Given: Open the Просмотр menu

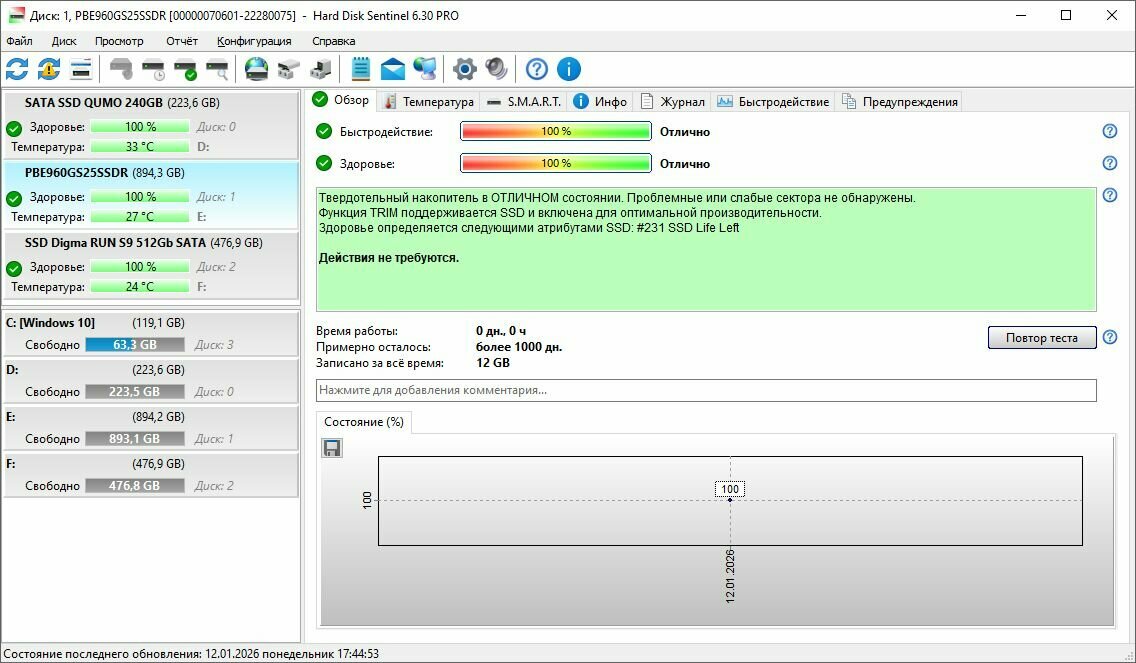Looking at the screenshot, I should click(119, 41).
